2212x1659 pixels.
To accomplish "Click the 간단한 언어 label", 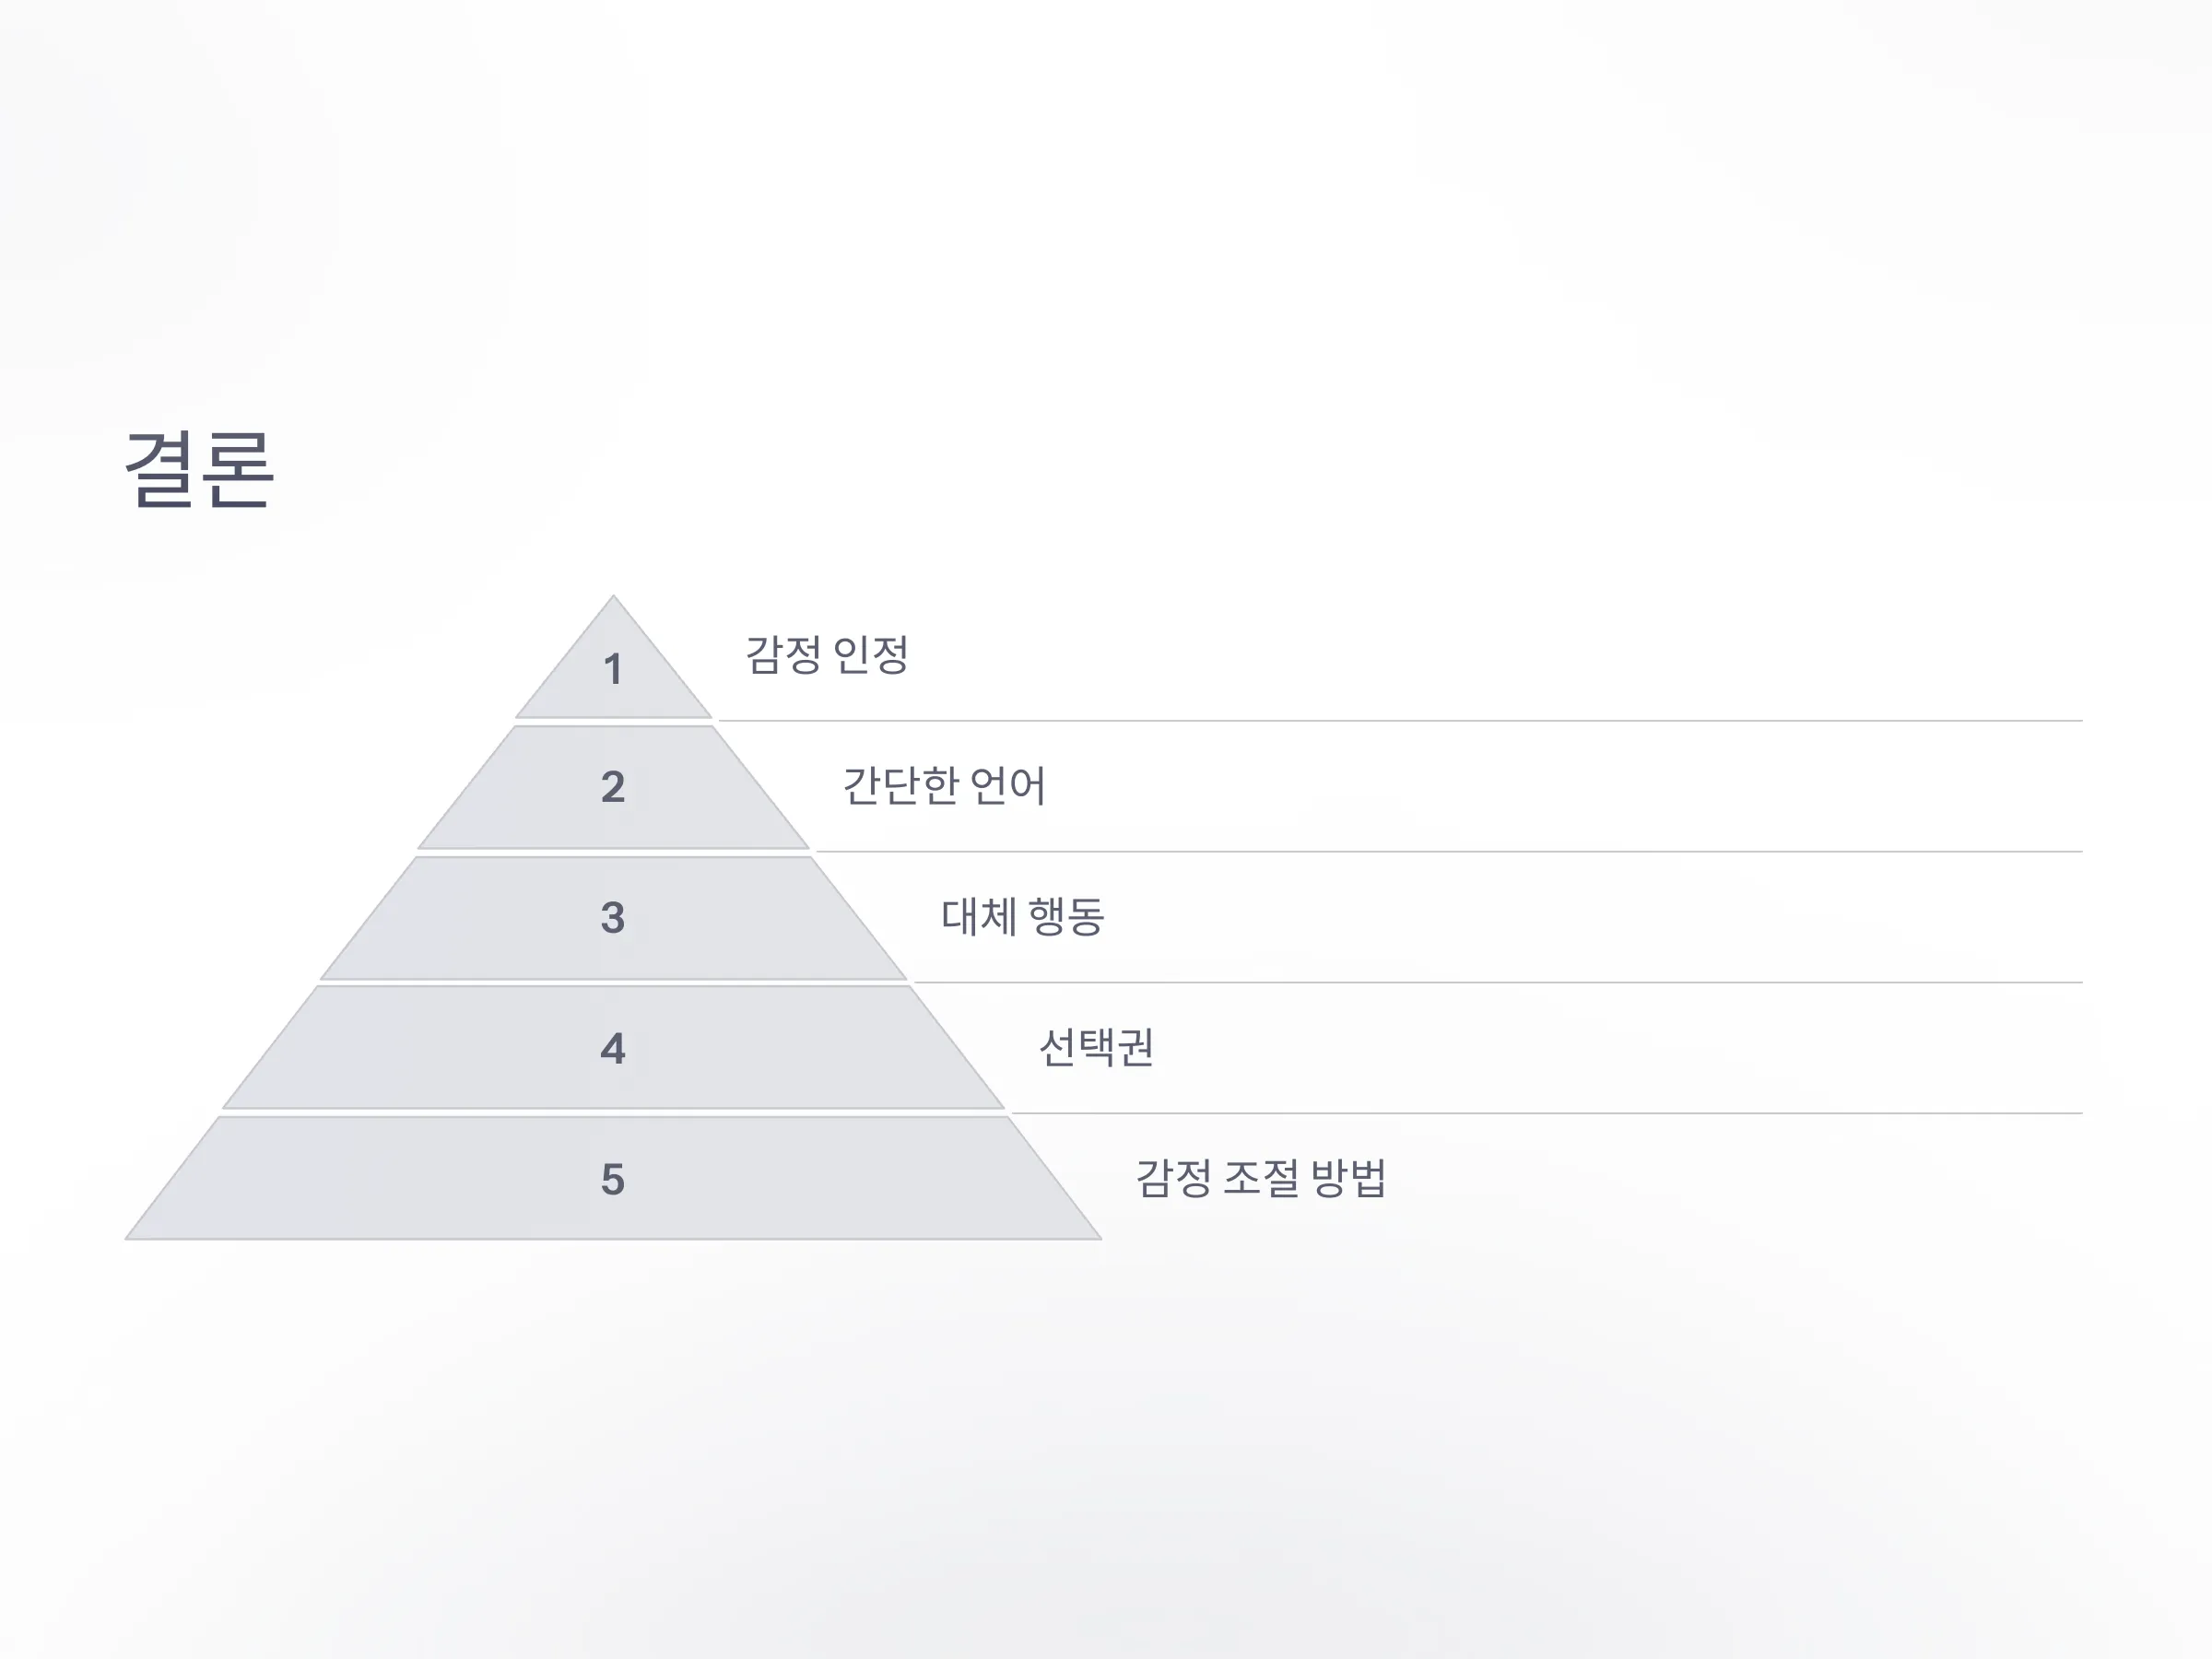I will click(944, 786).
